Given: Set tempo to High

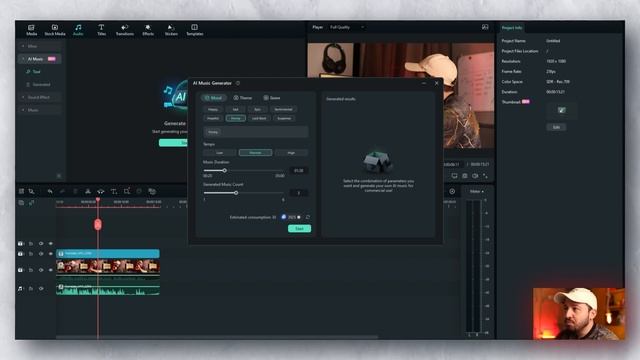Looking at the screenshot, I should tap(291, 153).
